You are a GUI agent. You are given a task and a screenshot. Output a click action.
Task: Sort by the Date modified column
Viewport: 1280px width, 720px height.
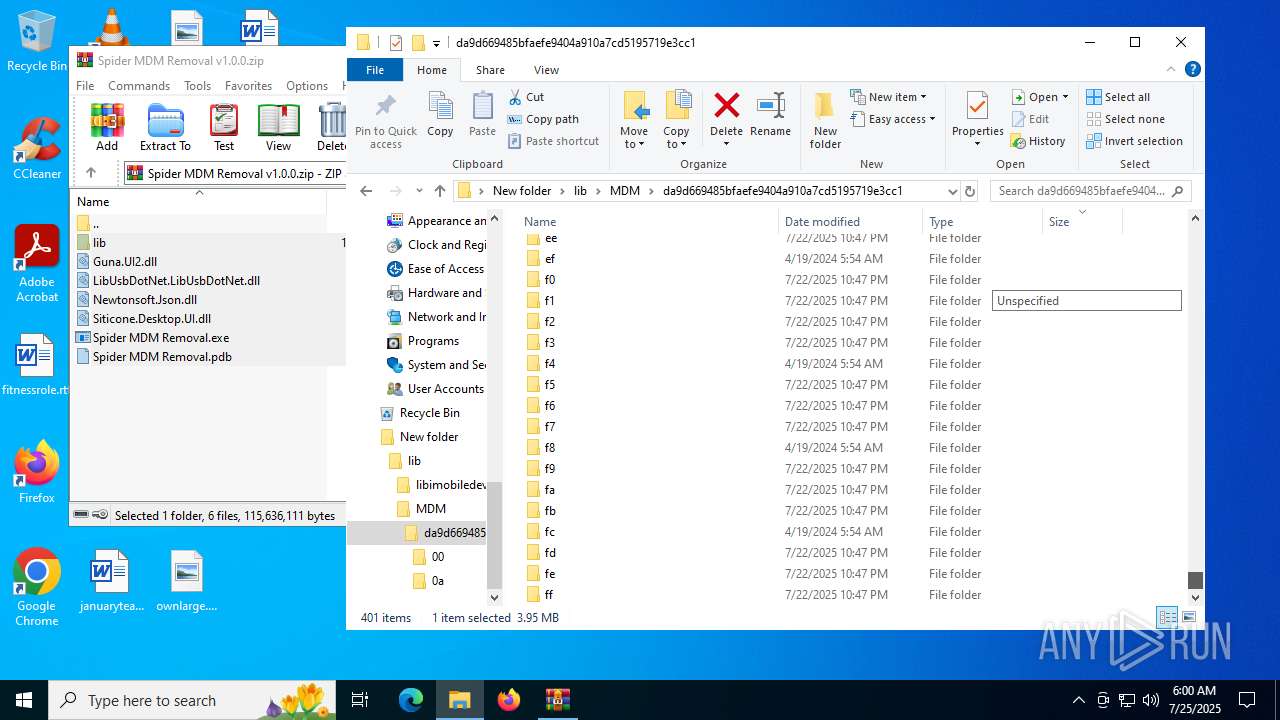click(x=850, y=222)
